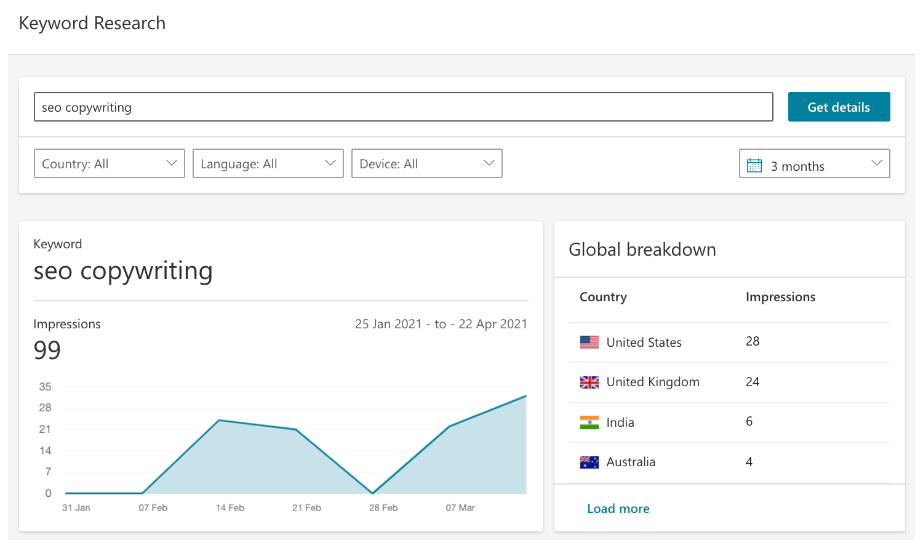
Task: Click the Australia flag icon
Action: (x=589, y=462)
